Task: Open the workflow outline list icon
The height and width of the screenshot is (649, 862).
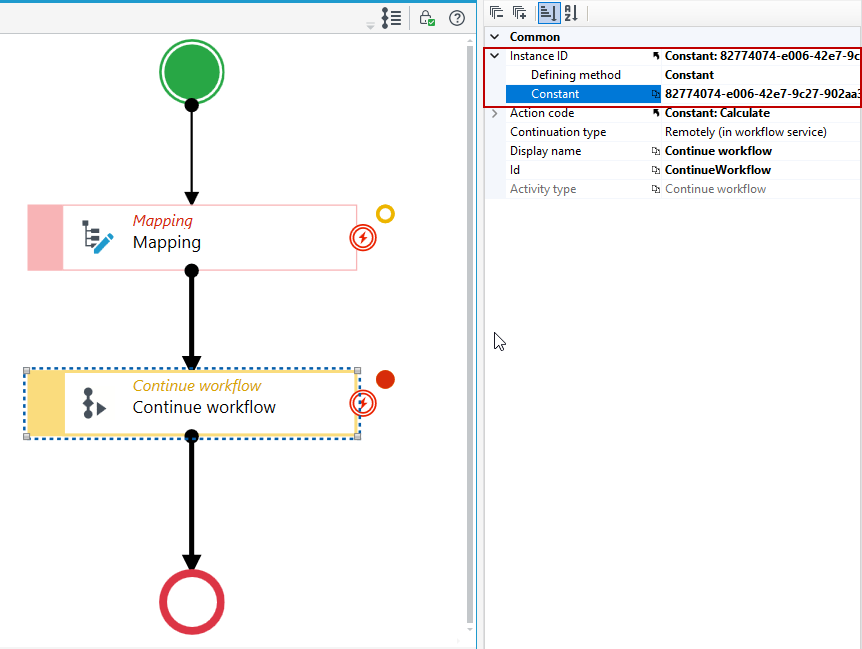Action: click(x=391, y=18)
